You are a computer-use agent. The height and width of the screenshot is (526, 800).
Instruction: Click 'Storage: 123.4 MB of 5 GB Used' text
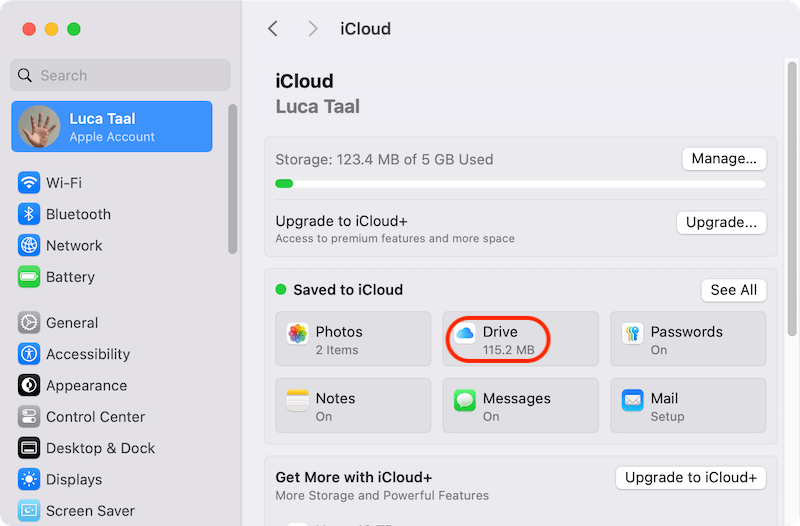384,159
